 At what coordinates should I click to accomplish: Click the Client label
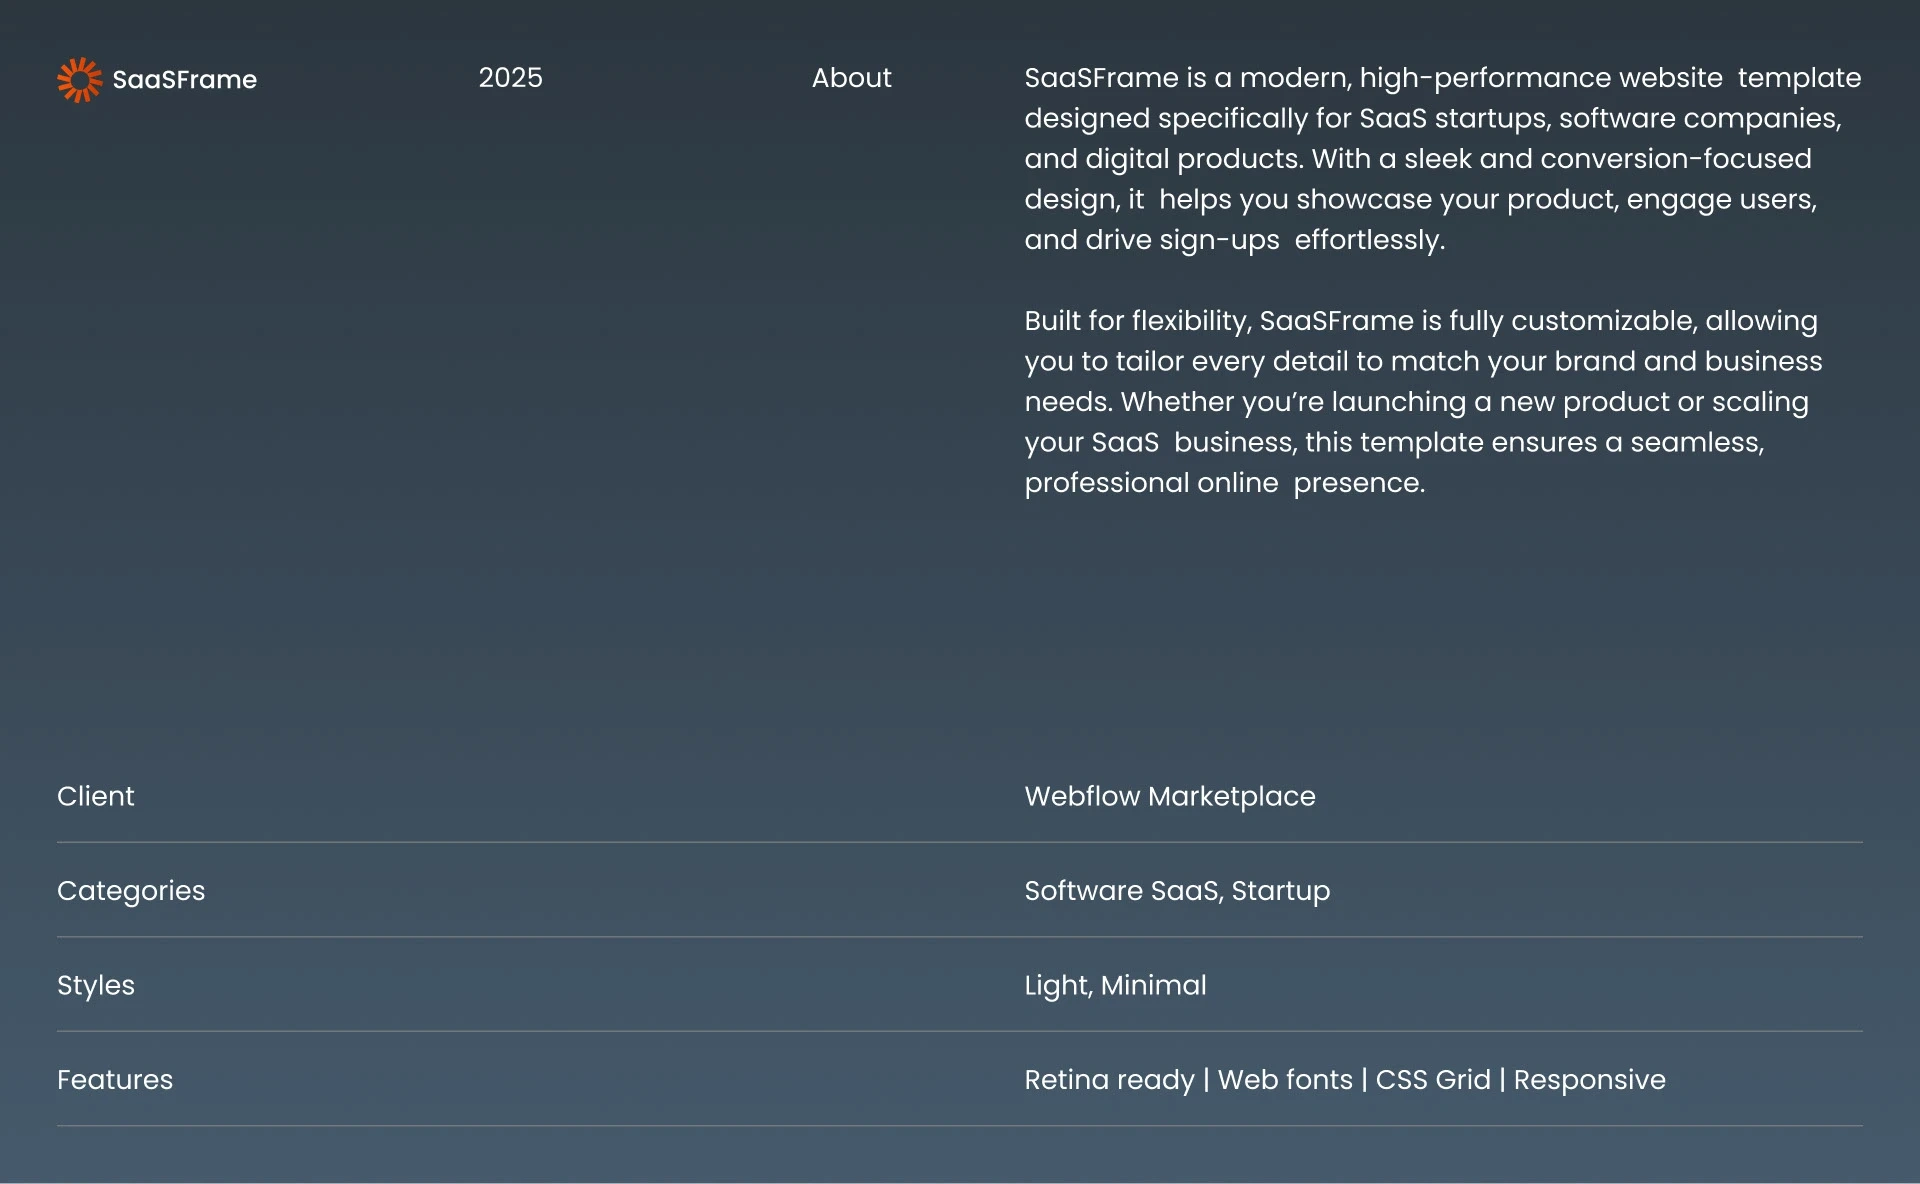(x=95, y=796)
